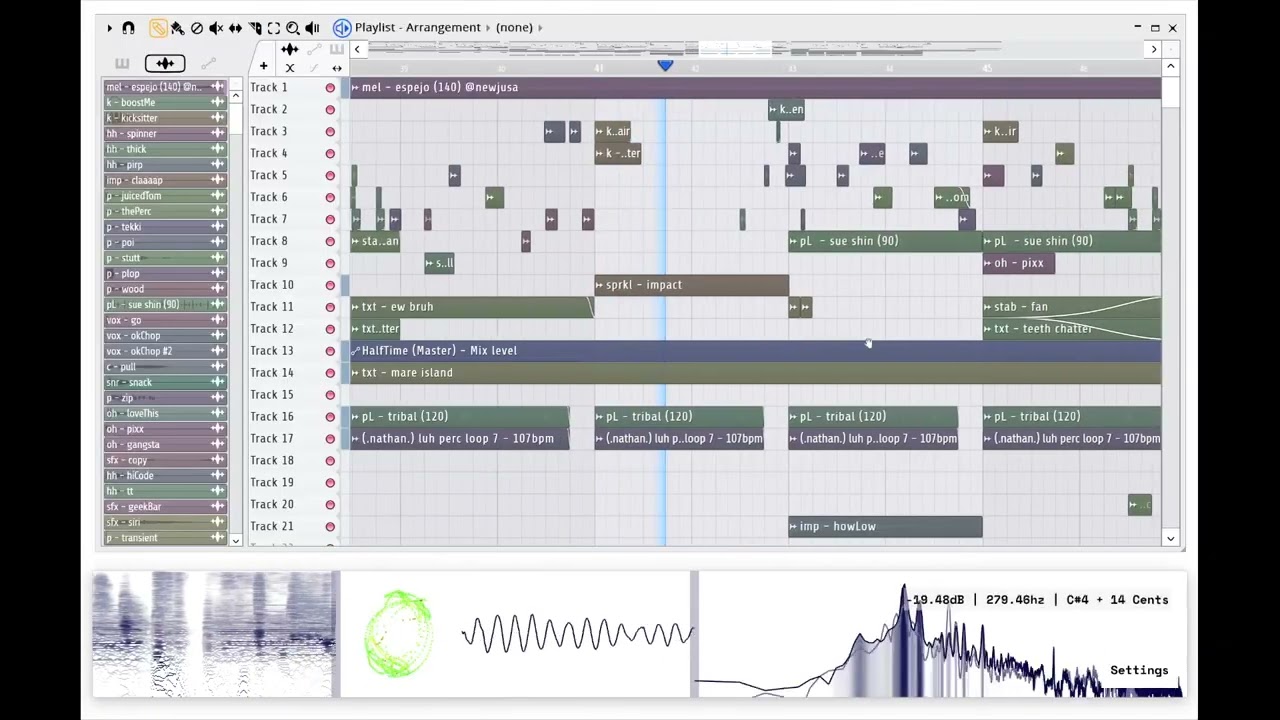Mute Track 16 with its red dot
Screen dimensions: 1280x720
pos(330,417)
